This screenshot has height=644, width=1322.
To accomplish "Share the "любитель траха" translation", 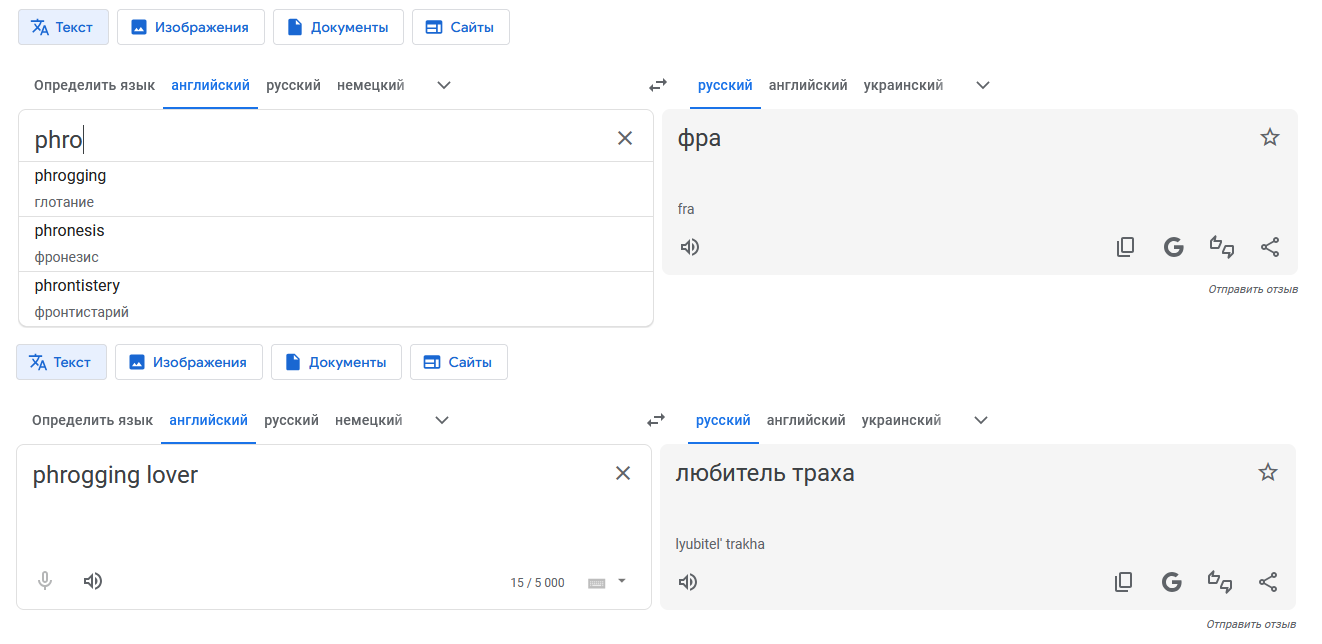I will pyautogui.click(x=1268, y=582).
